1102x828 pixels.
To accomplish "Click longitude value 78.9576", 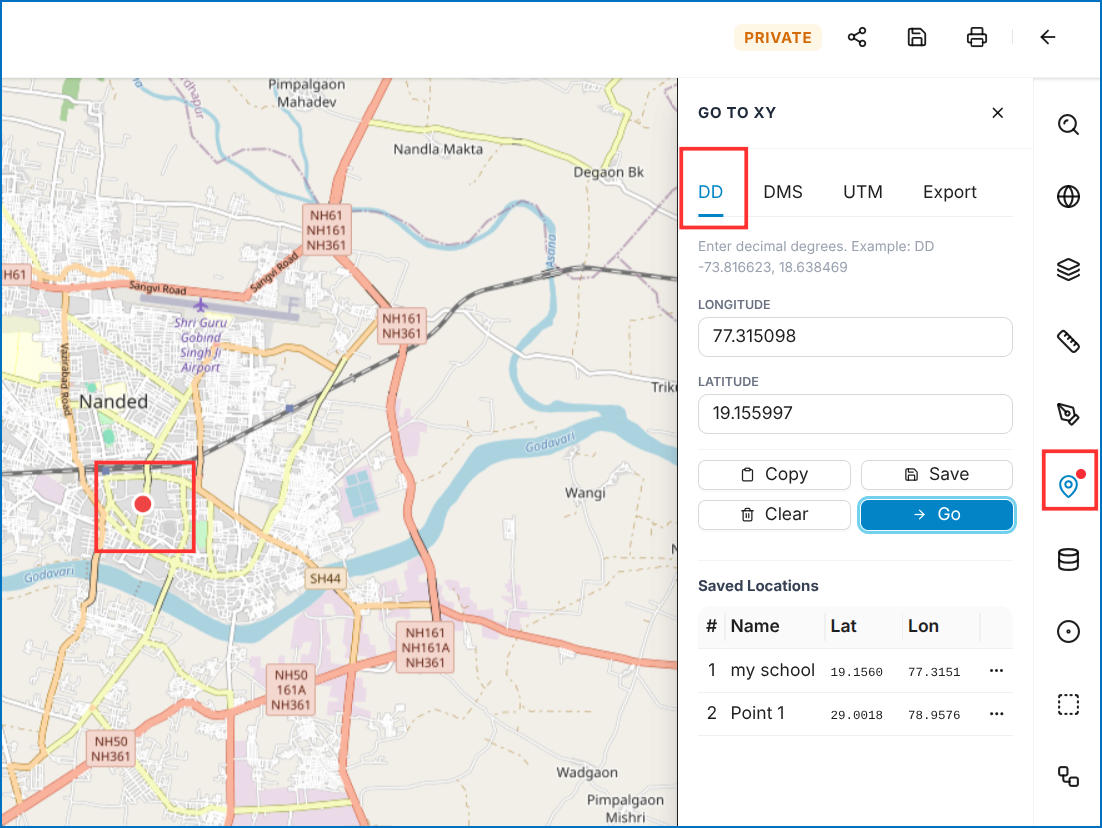I will [933, 715].
